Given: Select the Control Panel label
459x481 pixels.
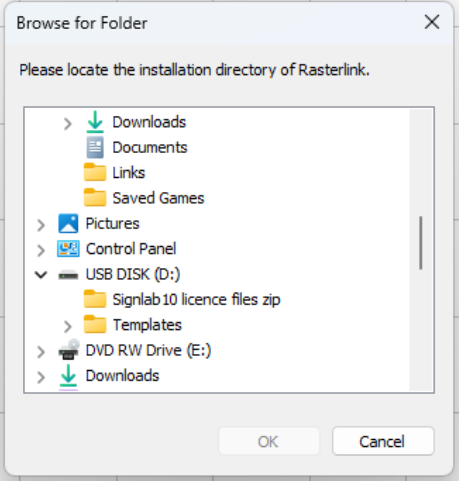Looking at the screenshot, I should tap(131, 249).
